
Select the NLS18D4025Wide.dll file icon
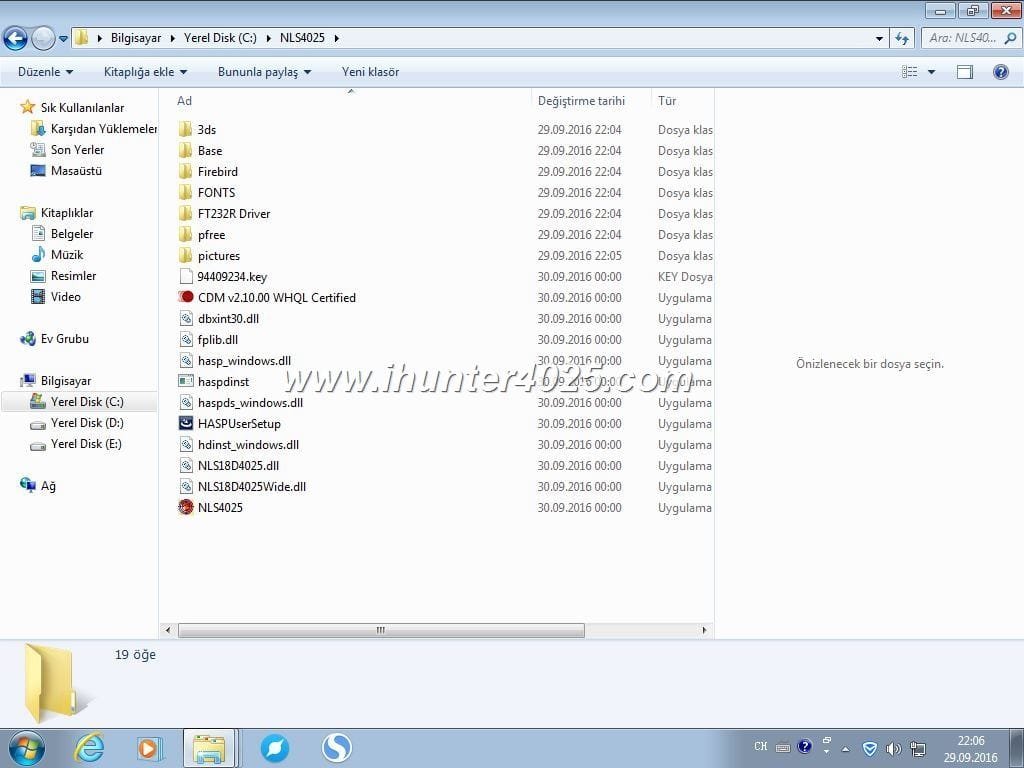click(185, 486)
